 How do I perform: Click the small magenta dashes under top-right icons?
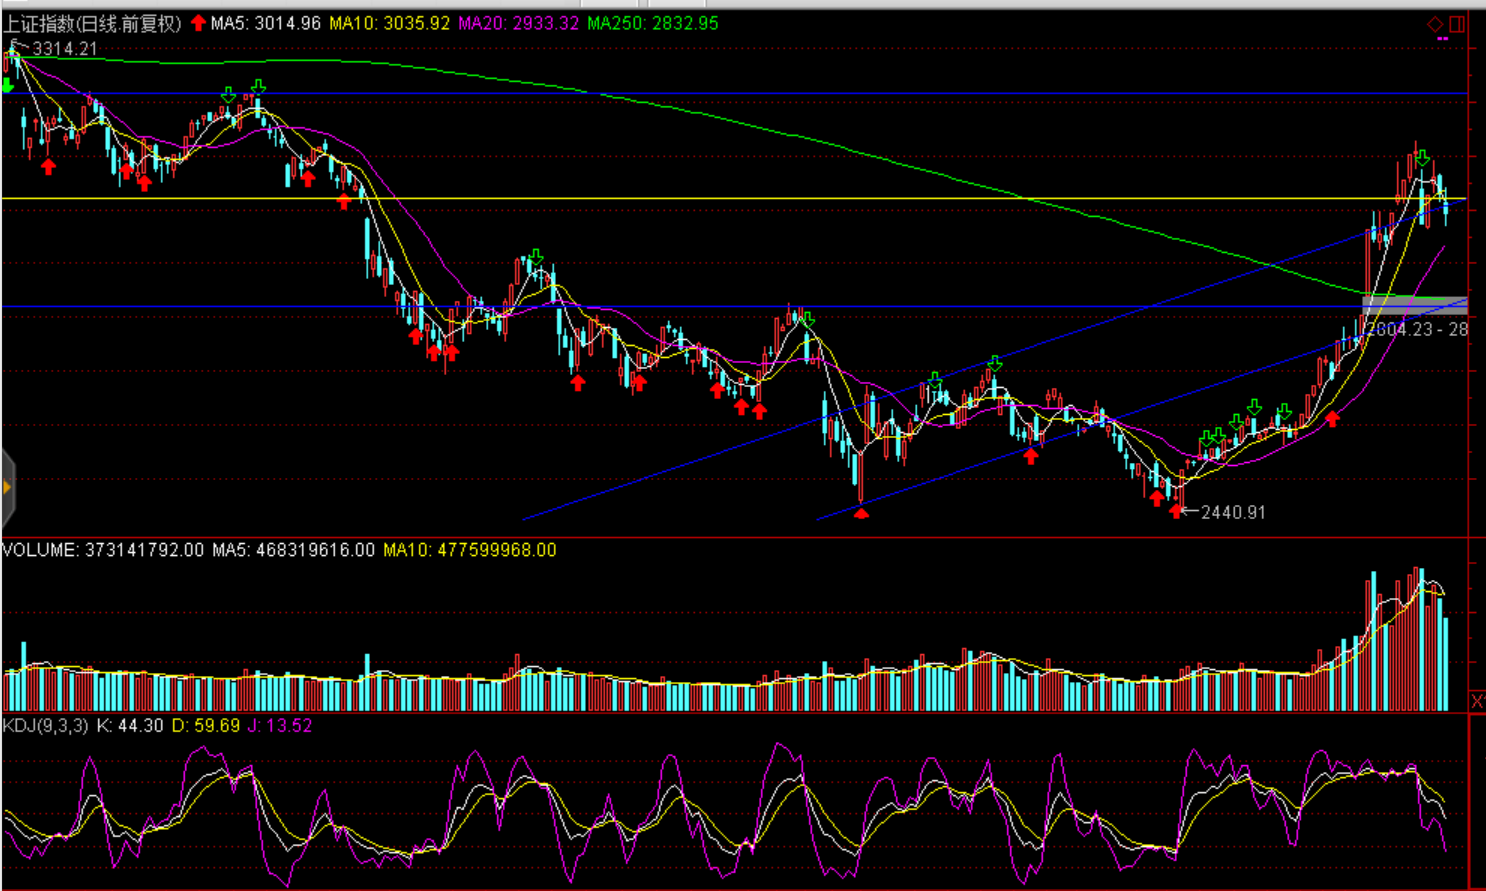coord(1442,39)
